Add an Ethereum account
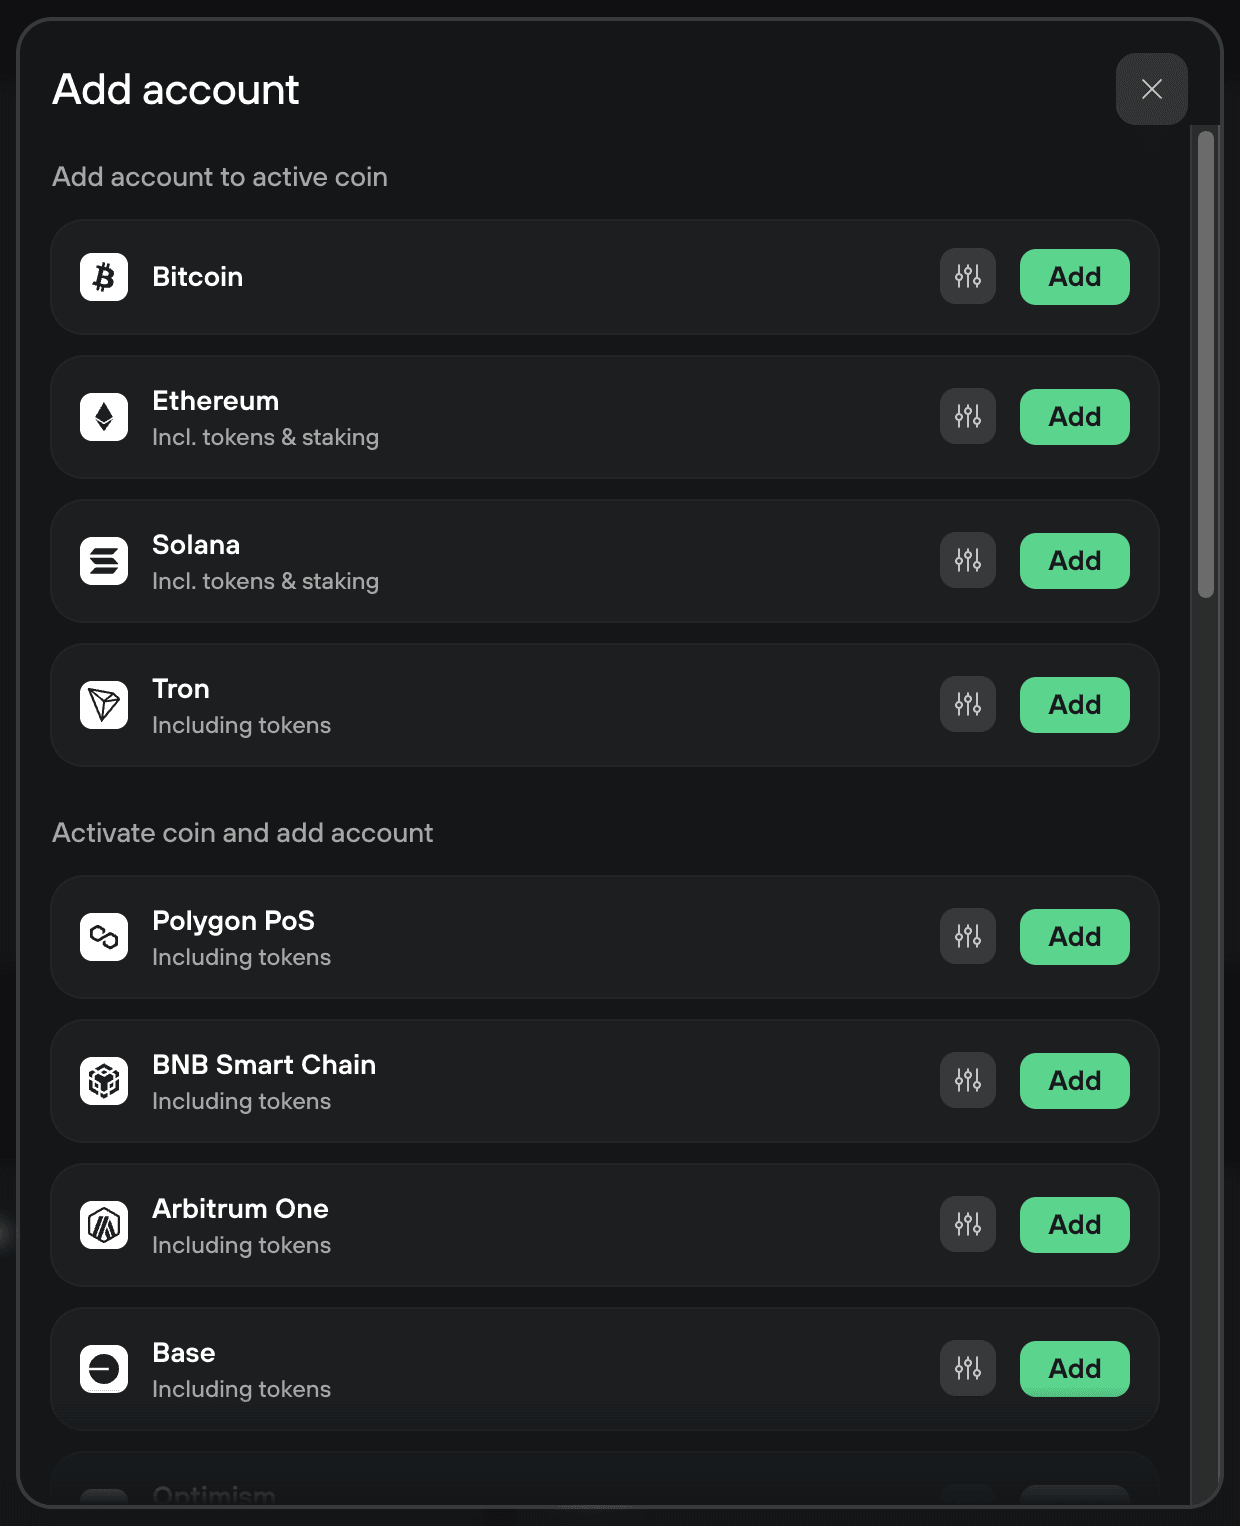 [x=1075, y=417]
